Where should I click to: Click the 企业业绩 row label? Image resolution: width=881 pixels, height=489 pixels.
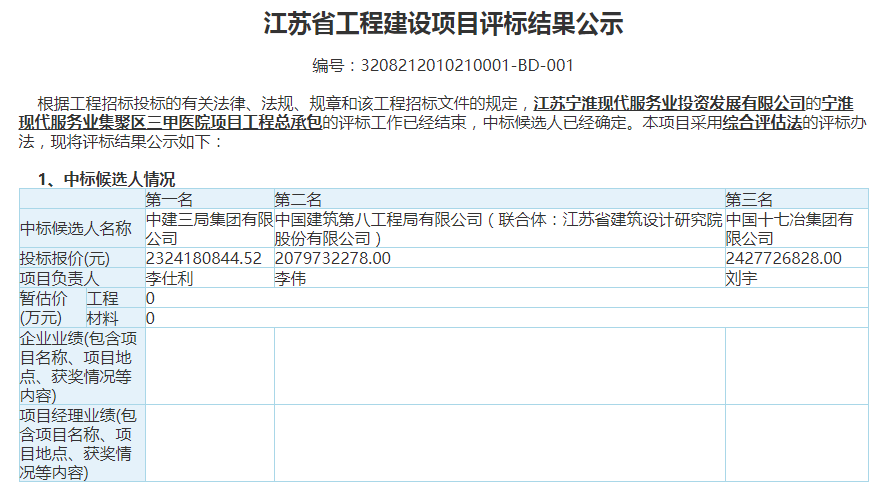point(82,366)
